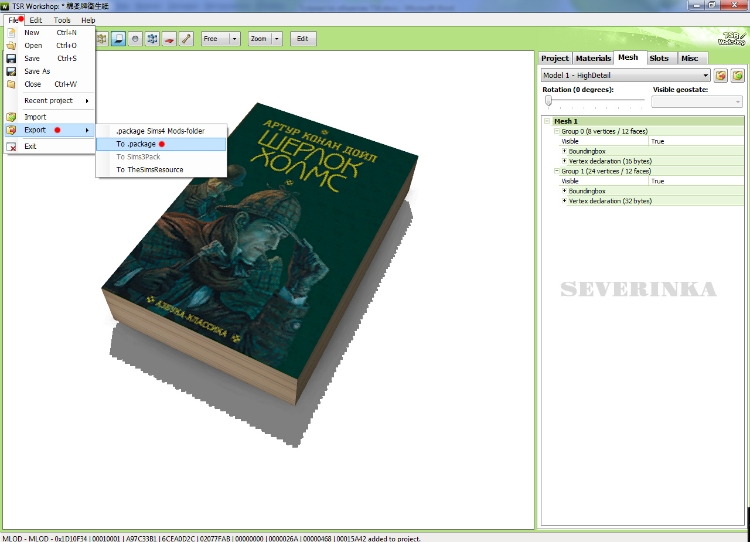Toggle the floor display toolbar button

click(118, 39)
